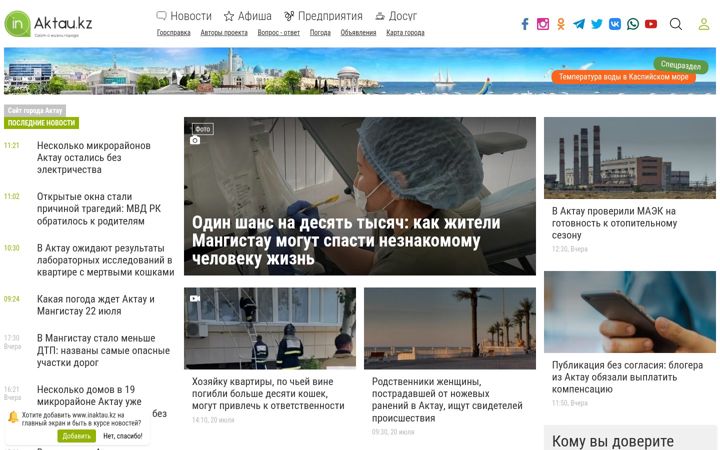Open the Афиша menu
The image size is (720, 450).
coord(248,16)
